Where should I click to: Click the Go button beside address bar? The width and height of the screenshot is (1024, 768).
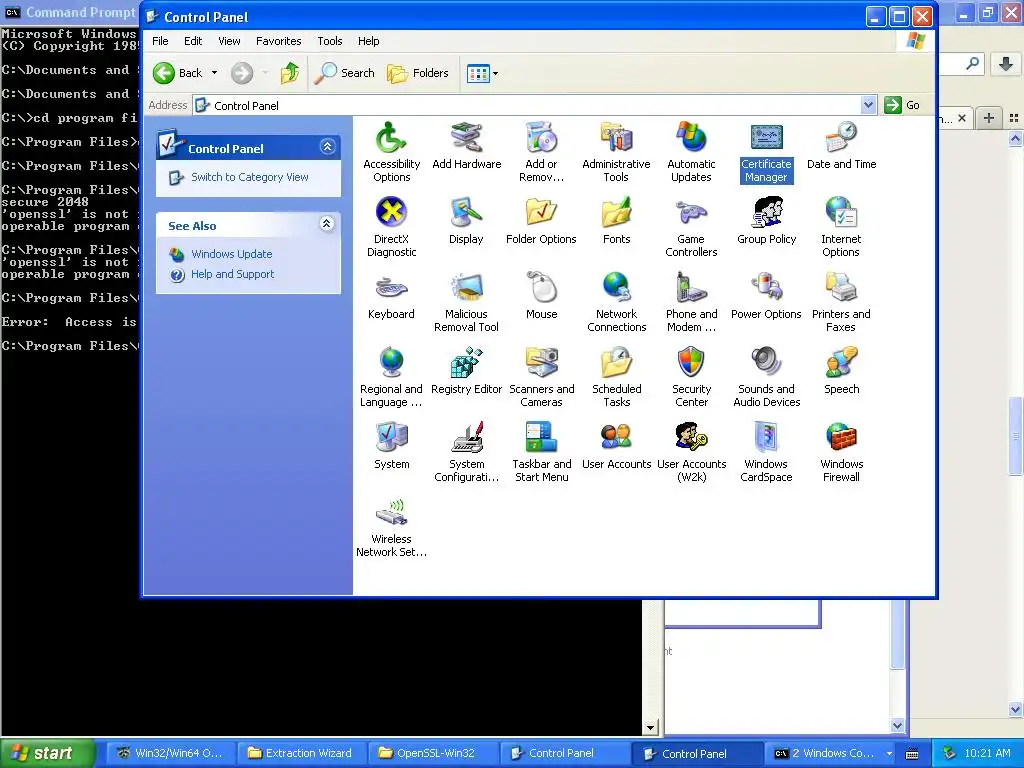click(x=902, y=105)
